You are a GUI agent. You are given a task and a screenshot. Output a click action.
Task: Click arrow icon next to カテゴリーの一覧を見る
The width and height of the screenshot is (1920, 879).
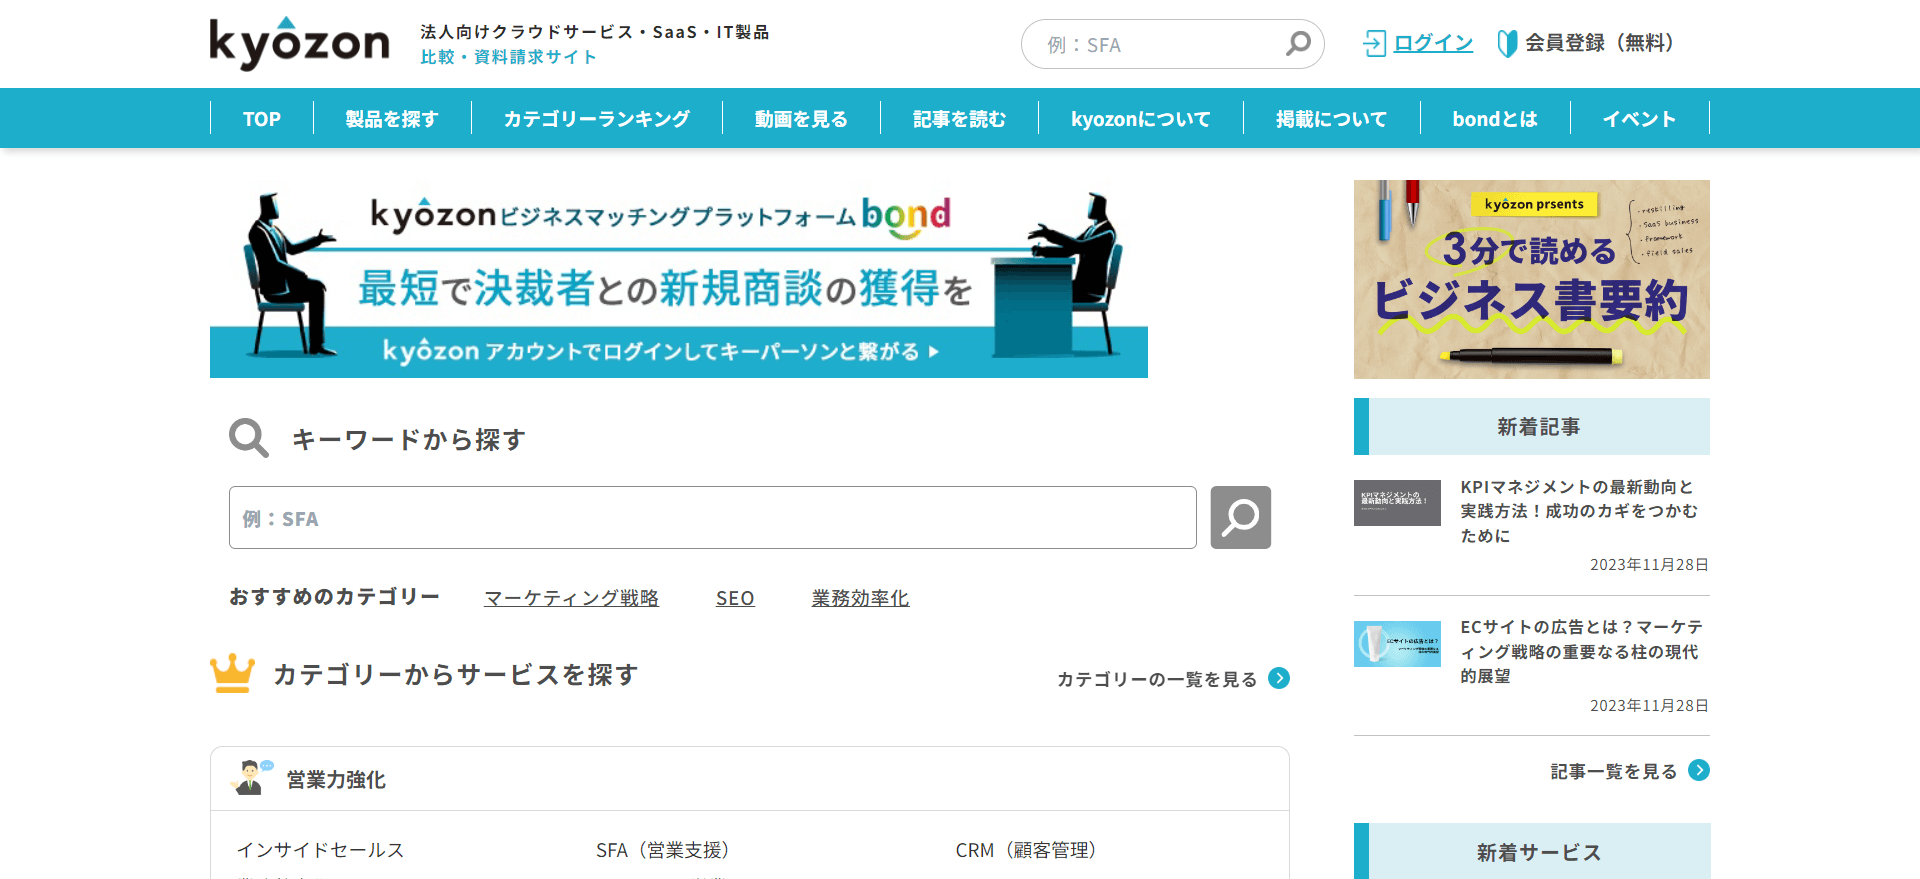tap(1279, 678)
